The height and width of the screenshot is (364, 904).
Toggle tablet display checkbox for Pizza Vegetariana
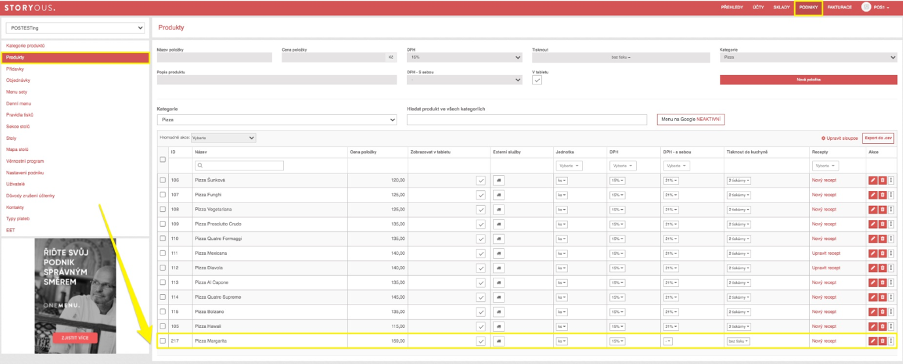[x=481, y=209]
